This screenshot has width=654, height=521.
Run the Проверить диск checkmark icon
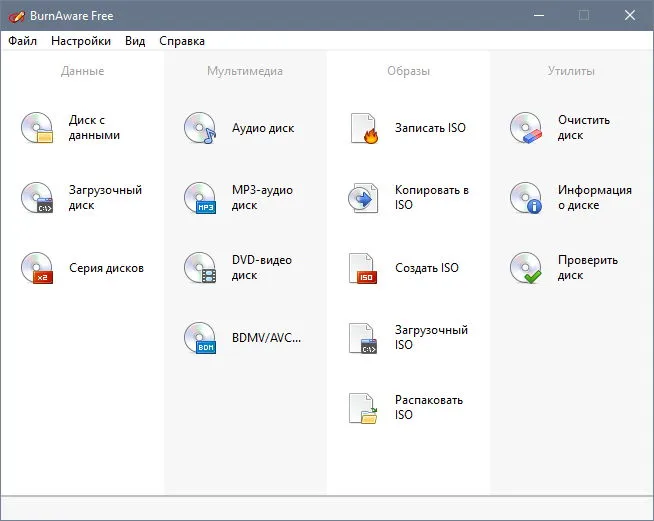pos(526,268)
